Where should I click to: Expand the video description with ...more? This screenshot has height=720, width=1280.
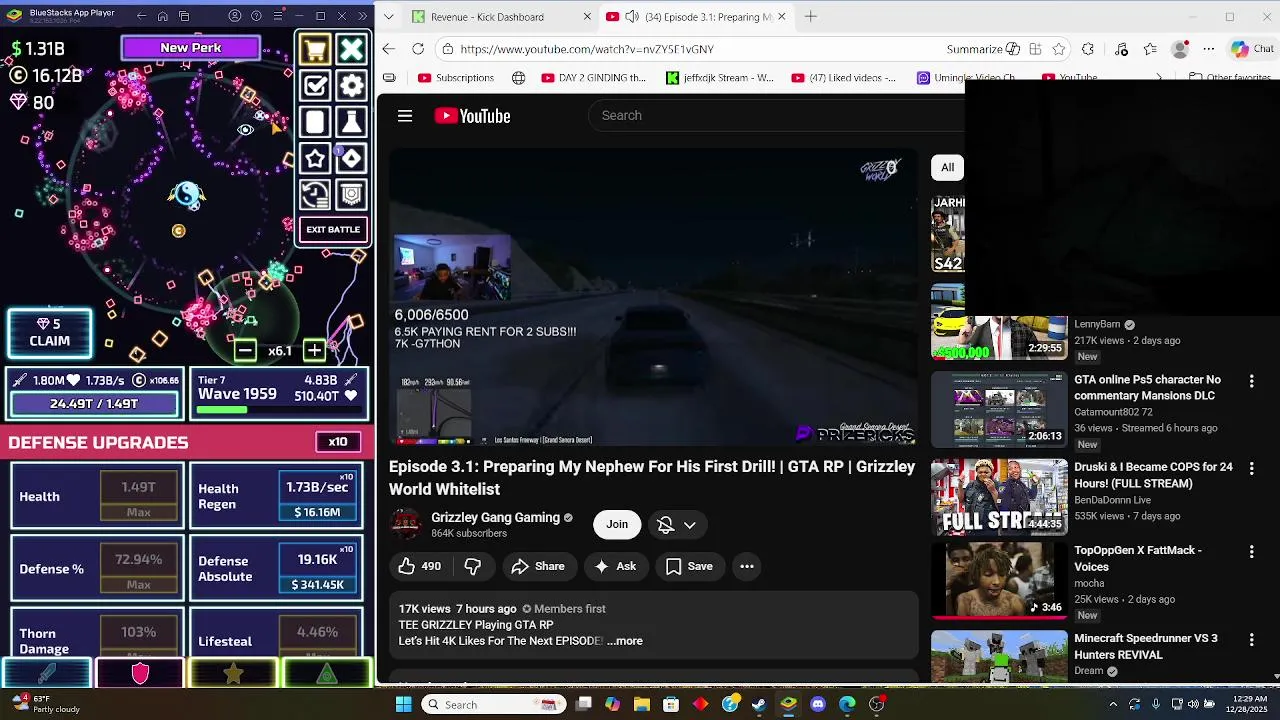click(625, 641)
